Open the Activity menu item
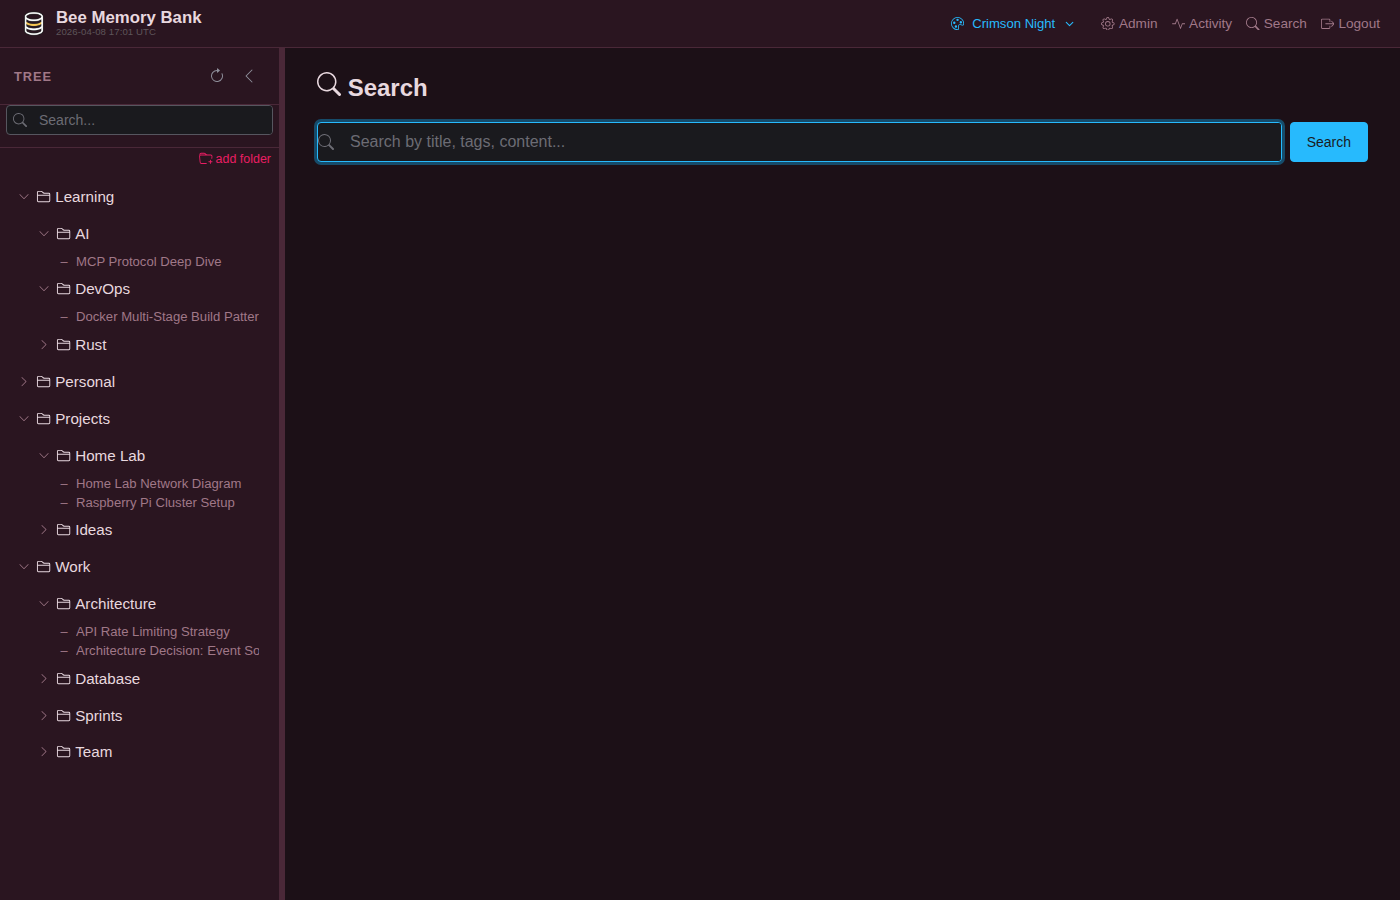The image size is (1400, 900). pyautogui.click(x=1202, y=24)
